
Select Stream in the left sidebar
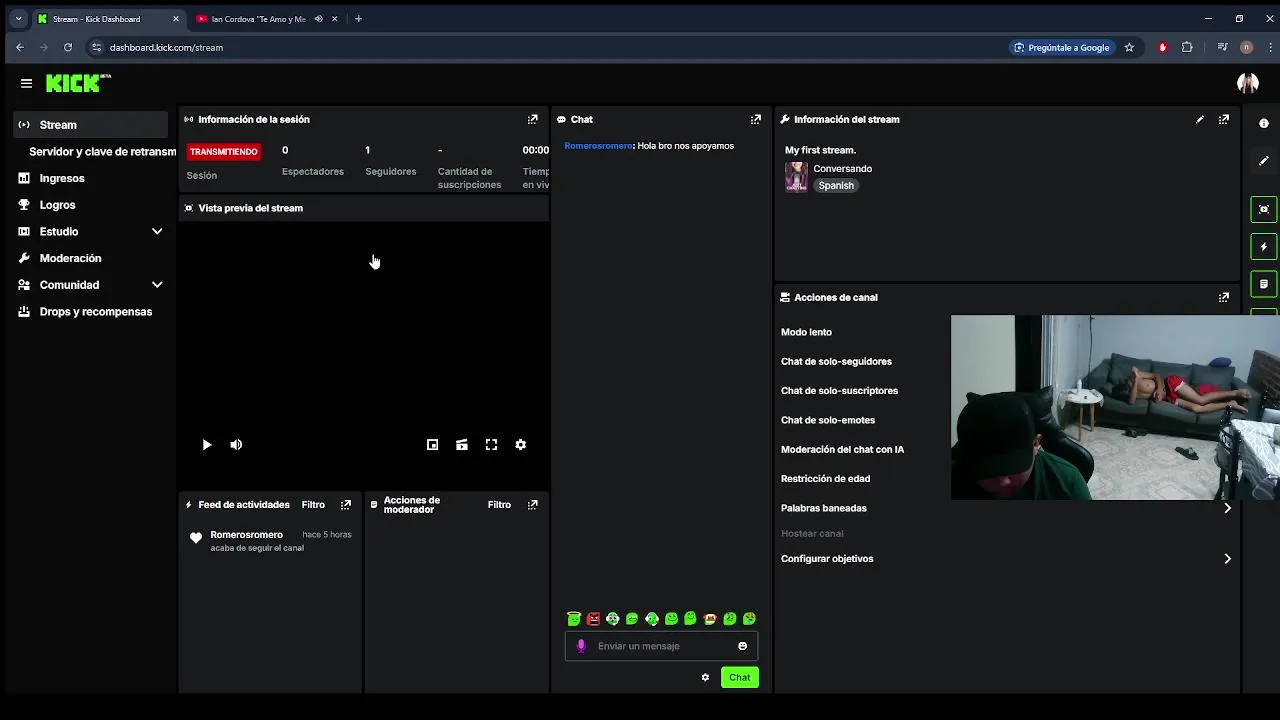[90, 125]
